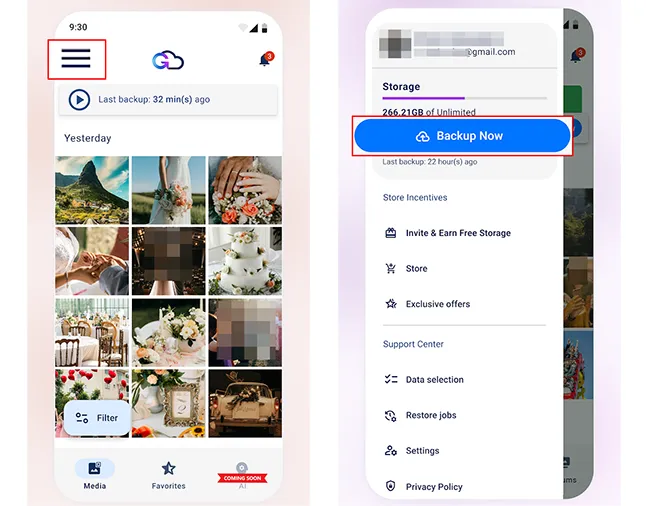Click the 266.21GB of Unlimited text
The image size is (650, 506).
pyautogui.click(x=429, y=112)
